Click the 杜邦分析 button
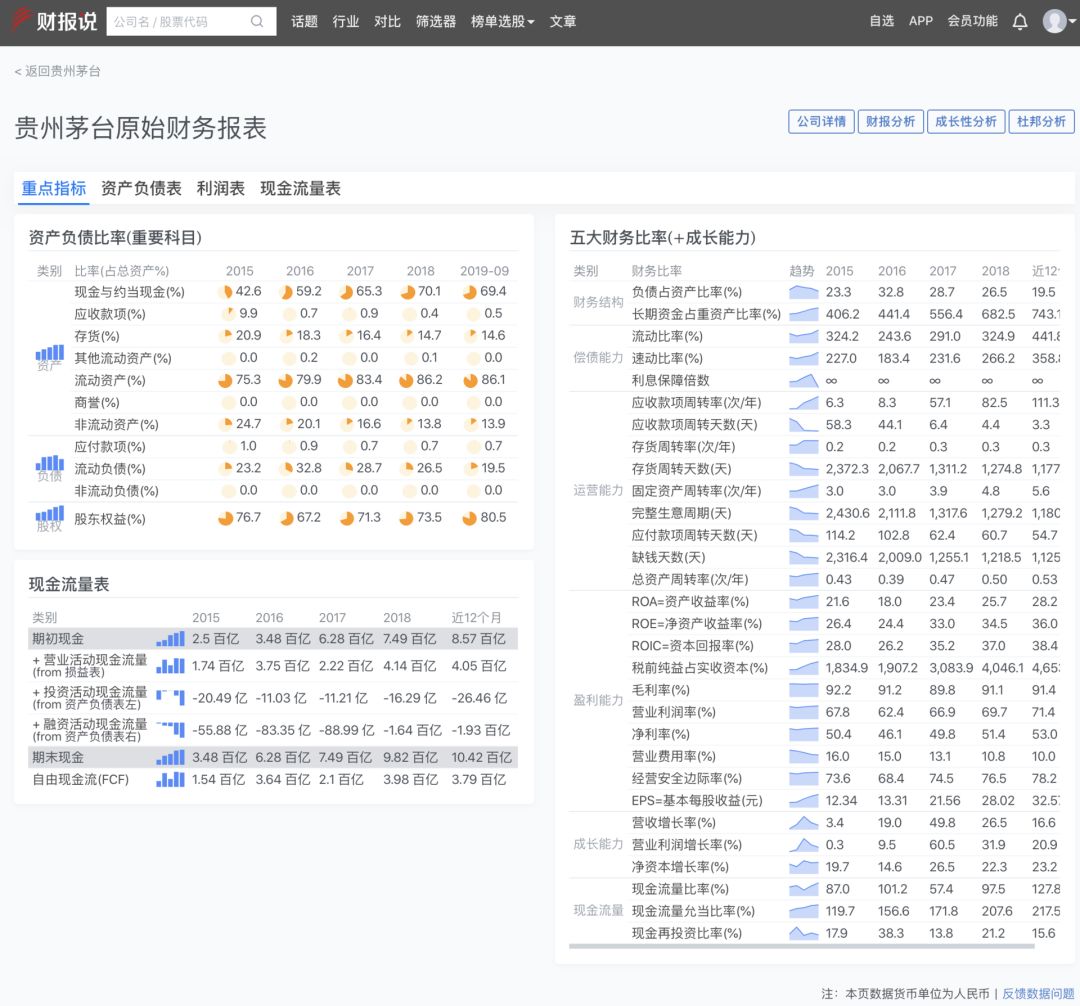Screen dimensions: 1080x1006 [x=1041, y=121]
